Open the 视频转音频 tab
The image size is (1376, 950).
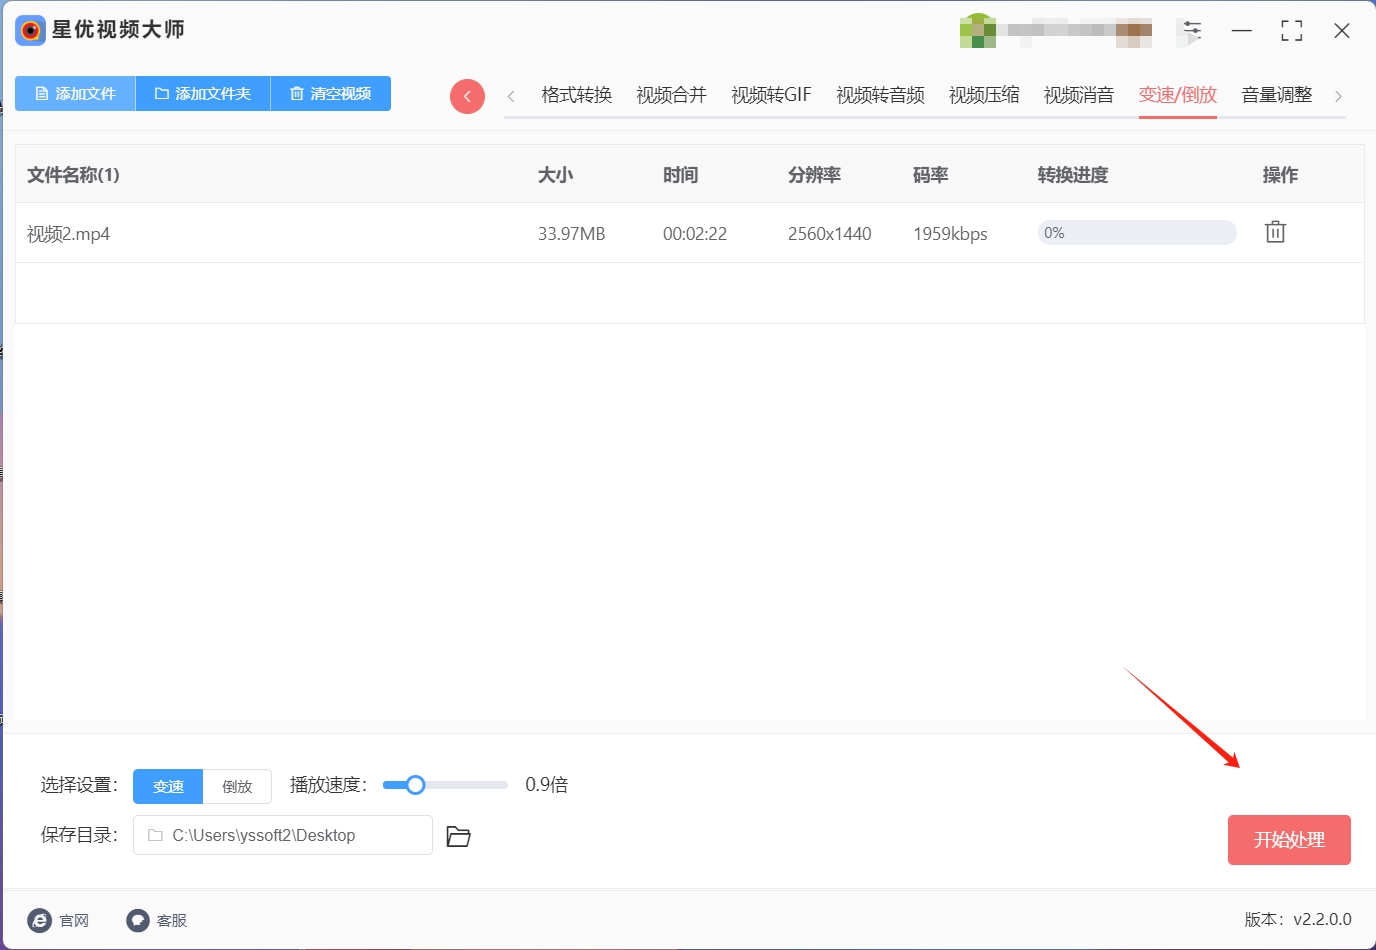pyautogui.click(x=880, y=95)
